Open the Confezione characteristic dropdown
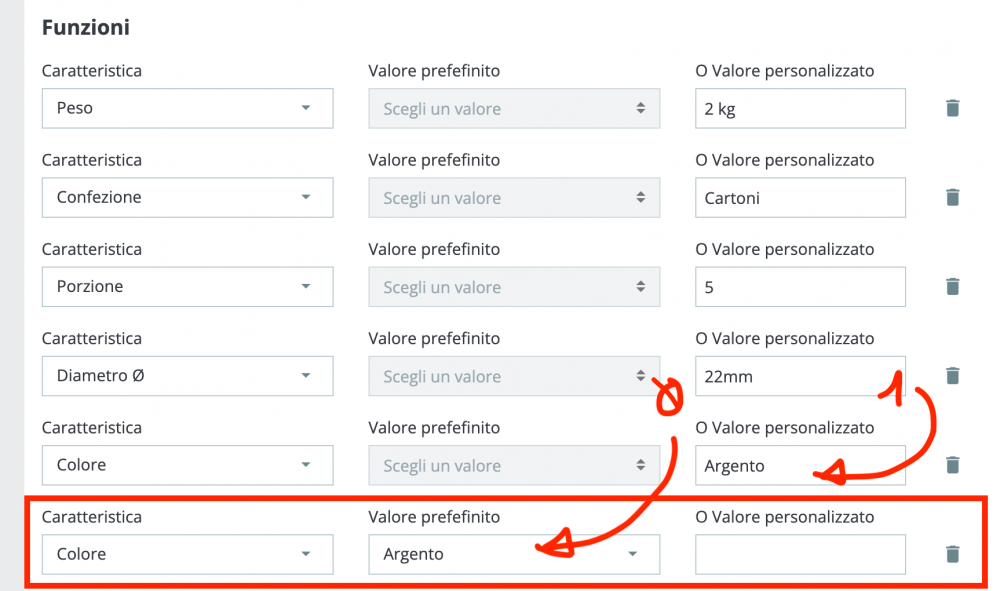The image size is (1000, 591). pos(187,197)
